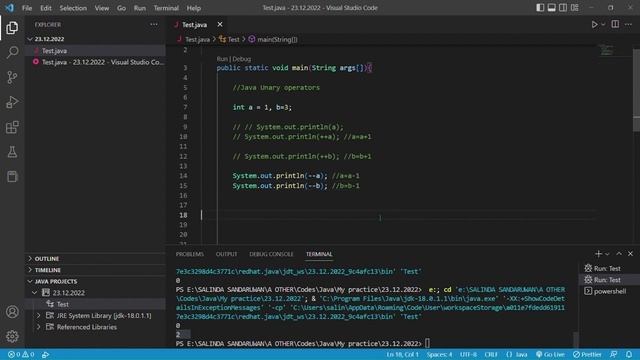
Task: Click Run code lens above main method
Action: [x=222, y=59]
